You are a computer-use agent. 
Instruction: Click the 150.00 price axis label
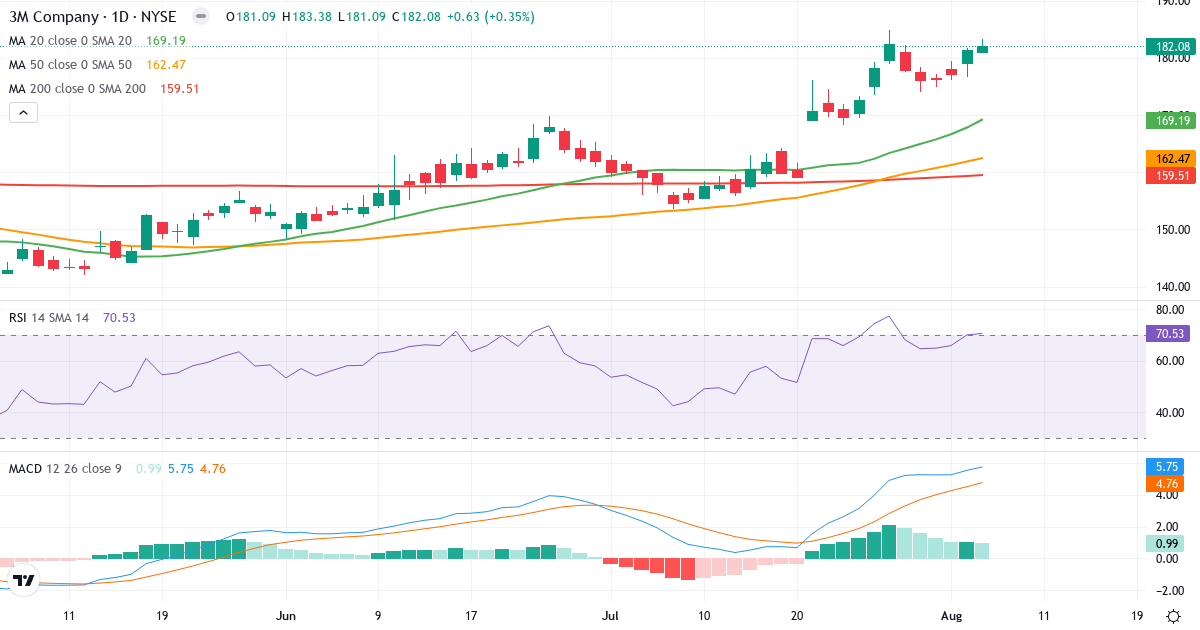point(1172,230)
